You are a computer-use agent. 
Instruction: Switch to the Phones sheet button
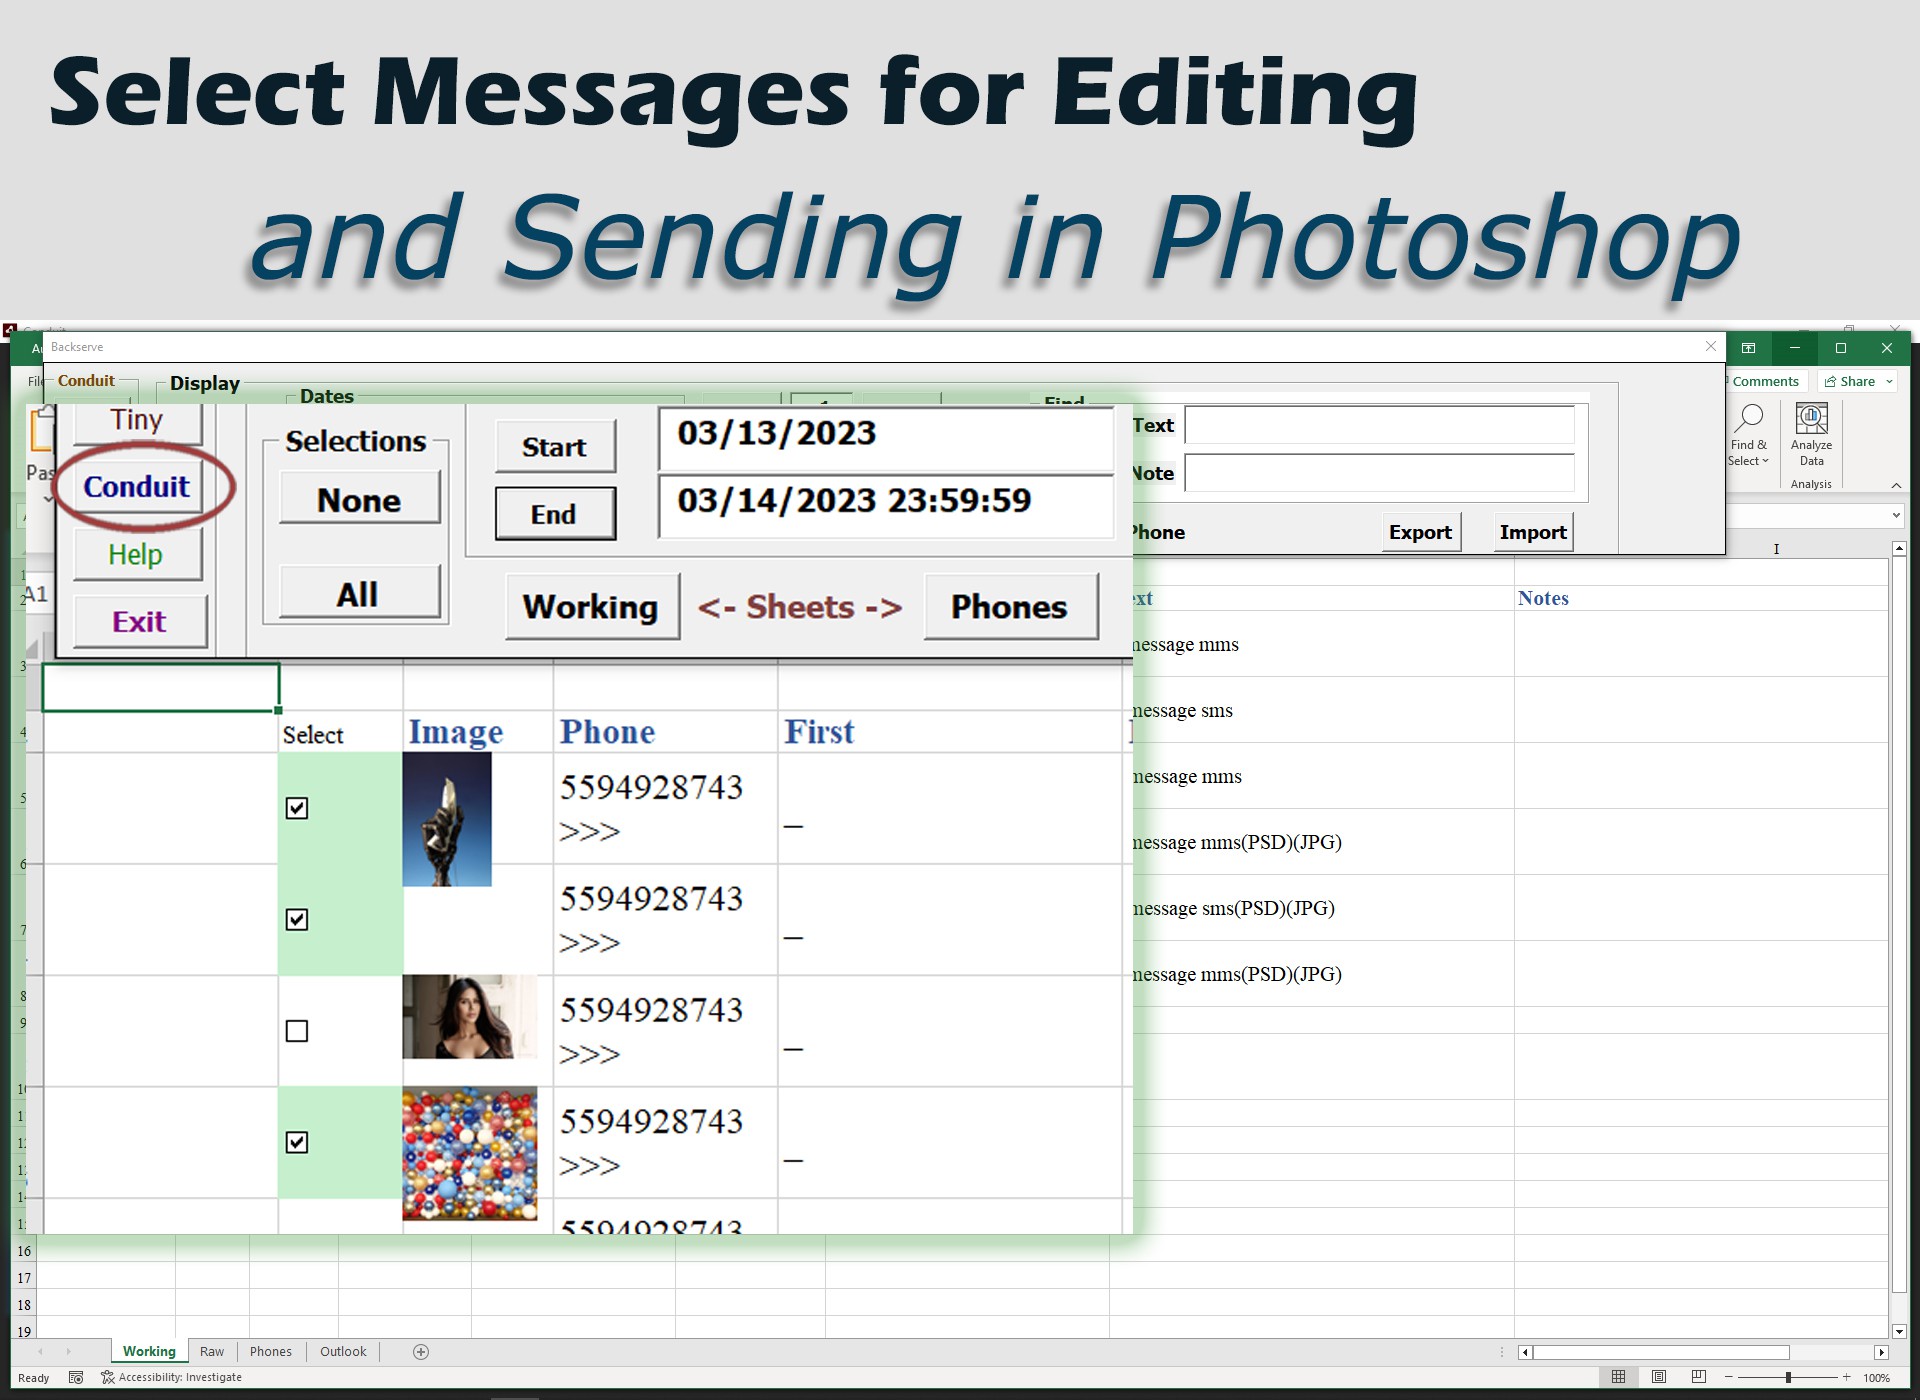pyautogui.click(x=1010, y=607)
